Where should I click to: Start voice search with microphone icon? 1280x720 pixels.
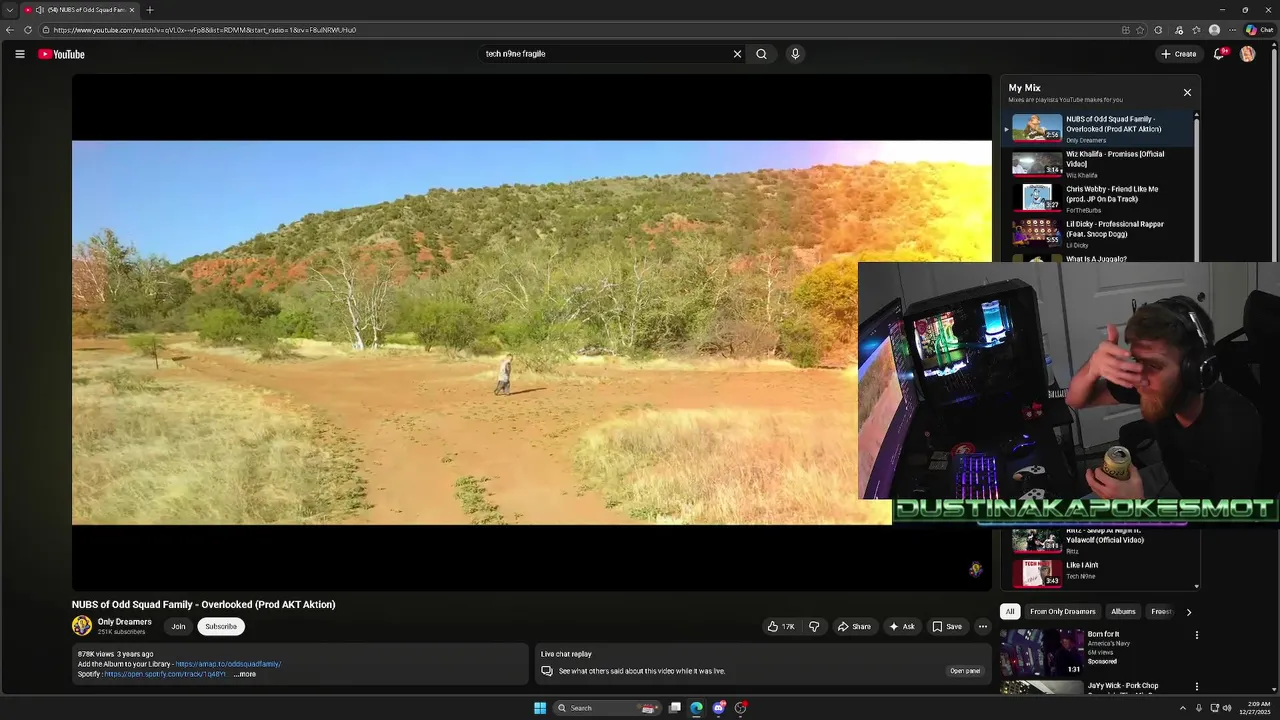pos(795,54)
